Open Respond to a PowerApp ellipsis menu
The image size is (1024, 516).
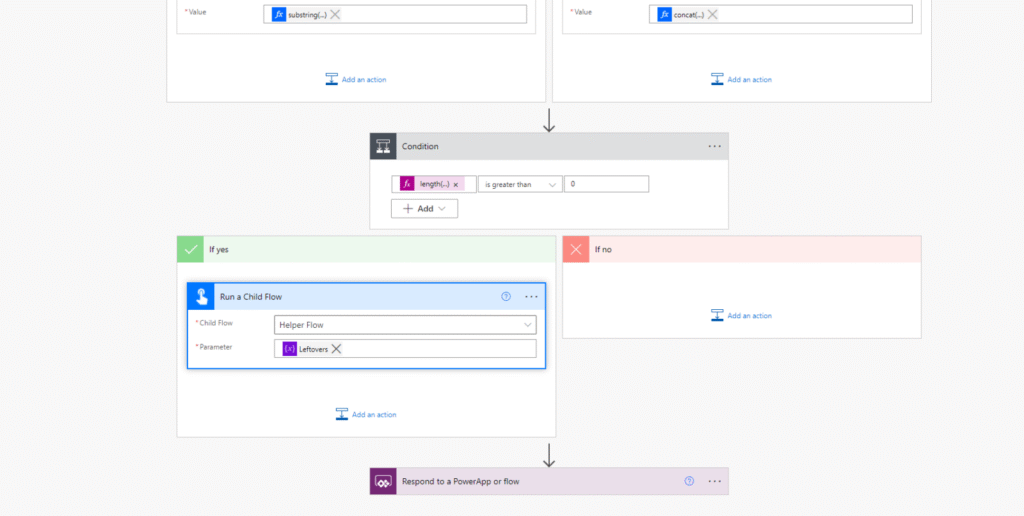click(714, 481)
